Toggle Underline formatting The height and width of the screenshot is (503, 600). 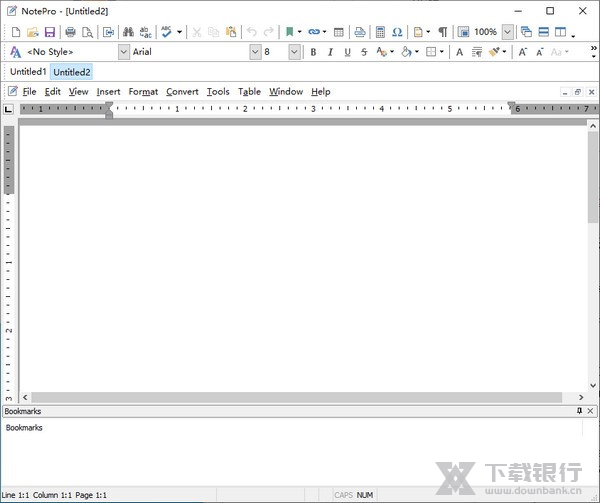[347, 52]
